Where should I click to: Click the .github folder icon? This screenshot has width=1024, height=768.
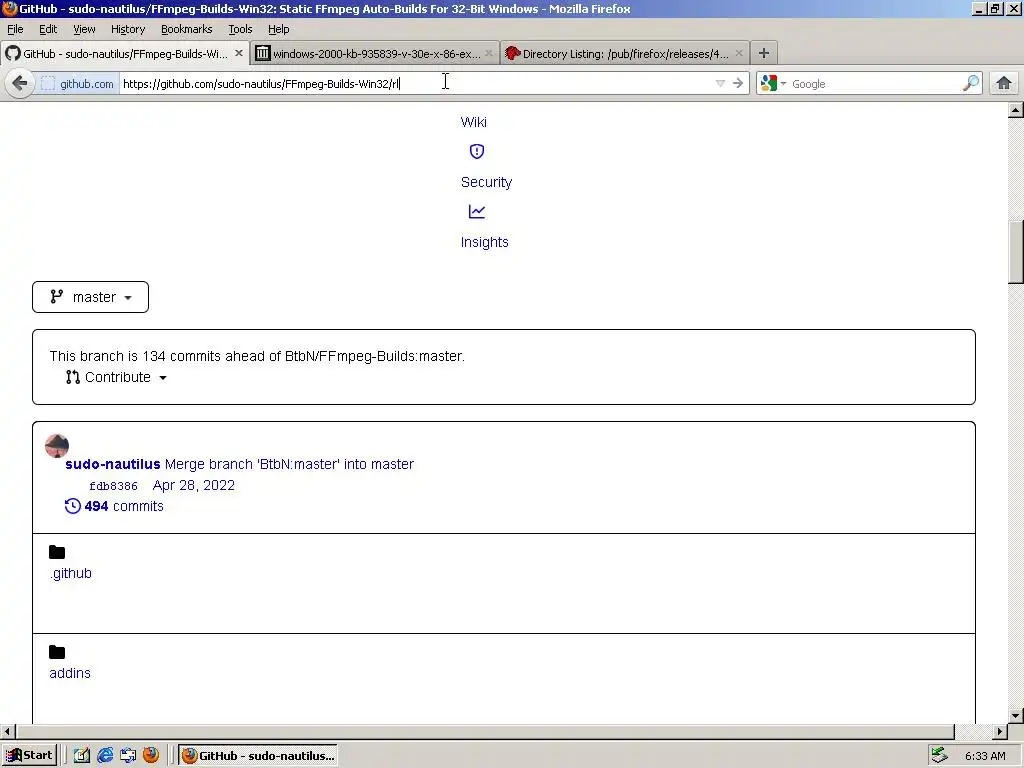(x=57, y=552)
